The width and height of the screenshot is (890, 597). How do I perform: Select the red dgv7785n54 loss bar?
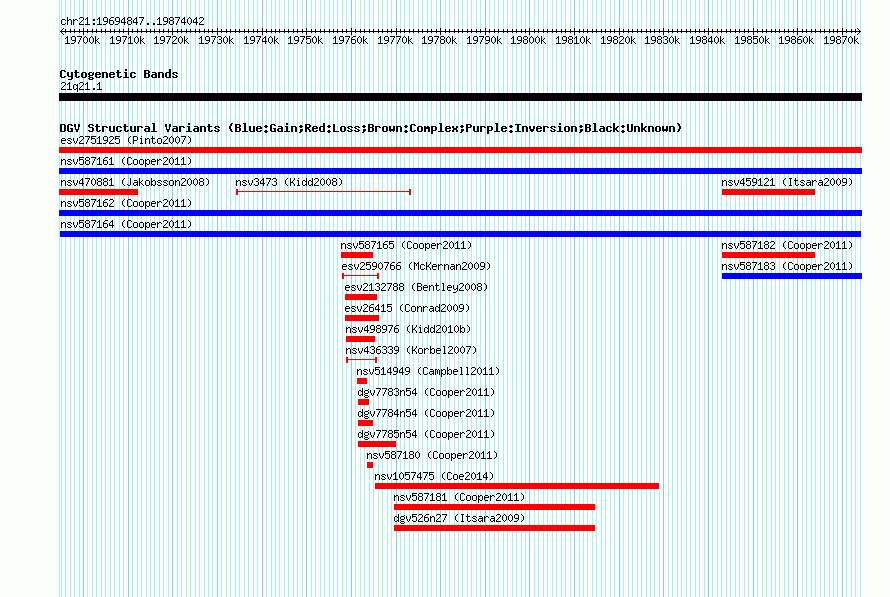click(377, 444)
